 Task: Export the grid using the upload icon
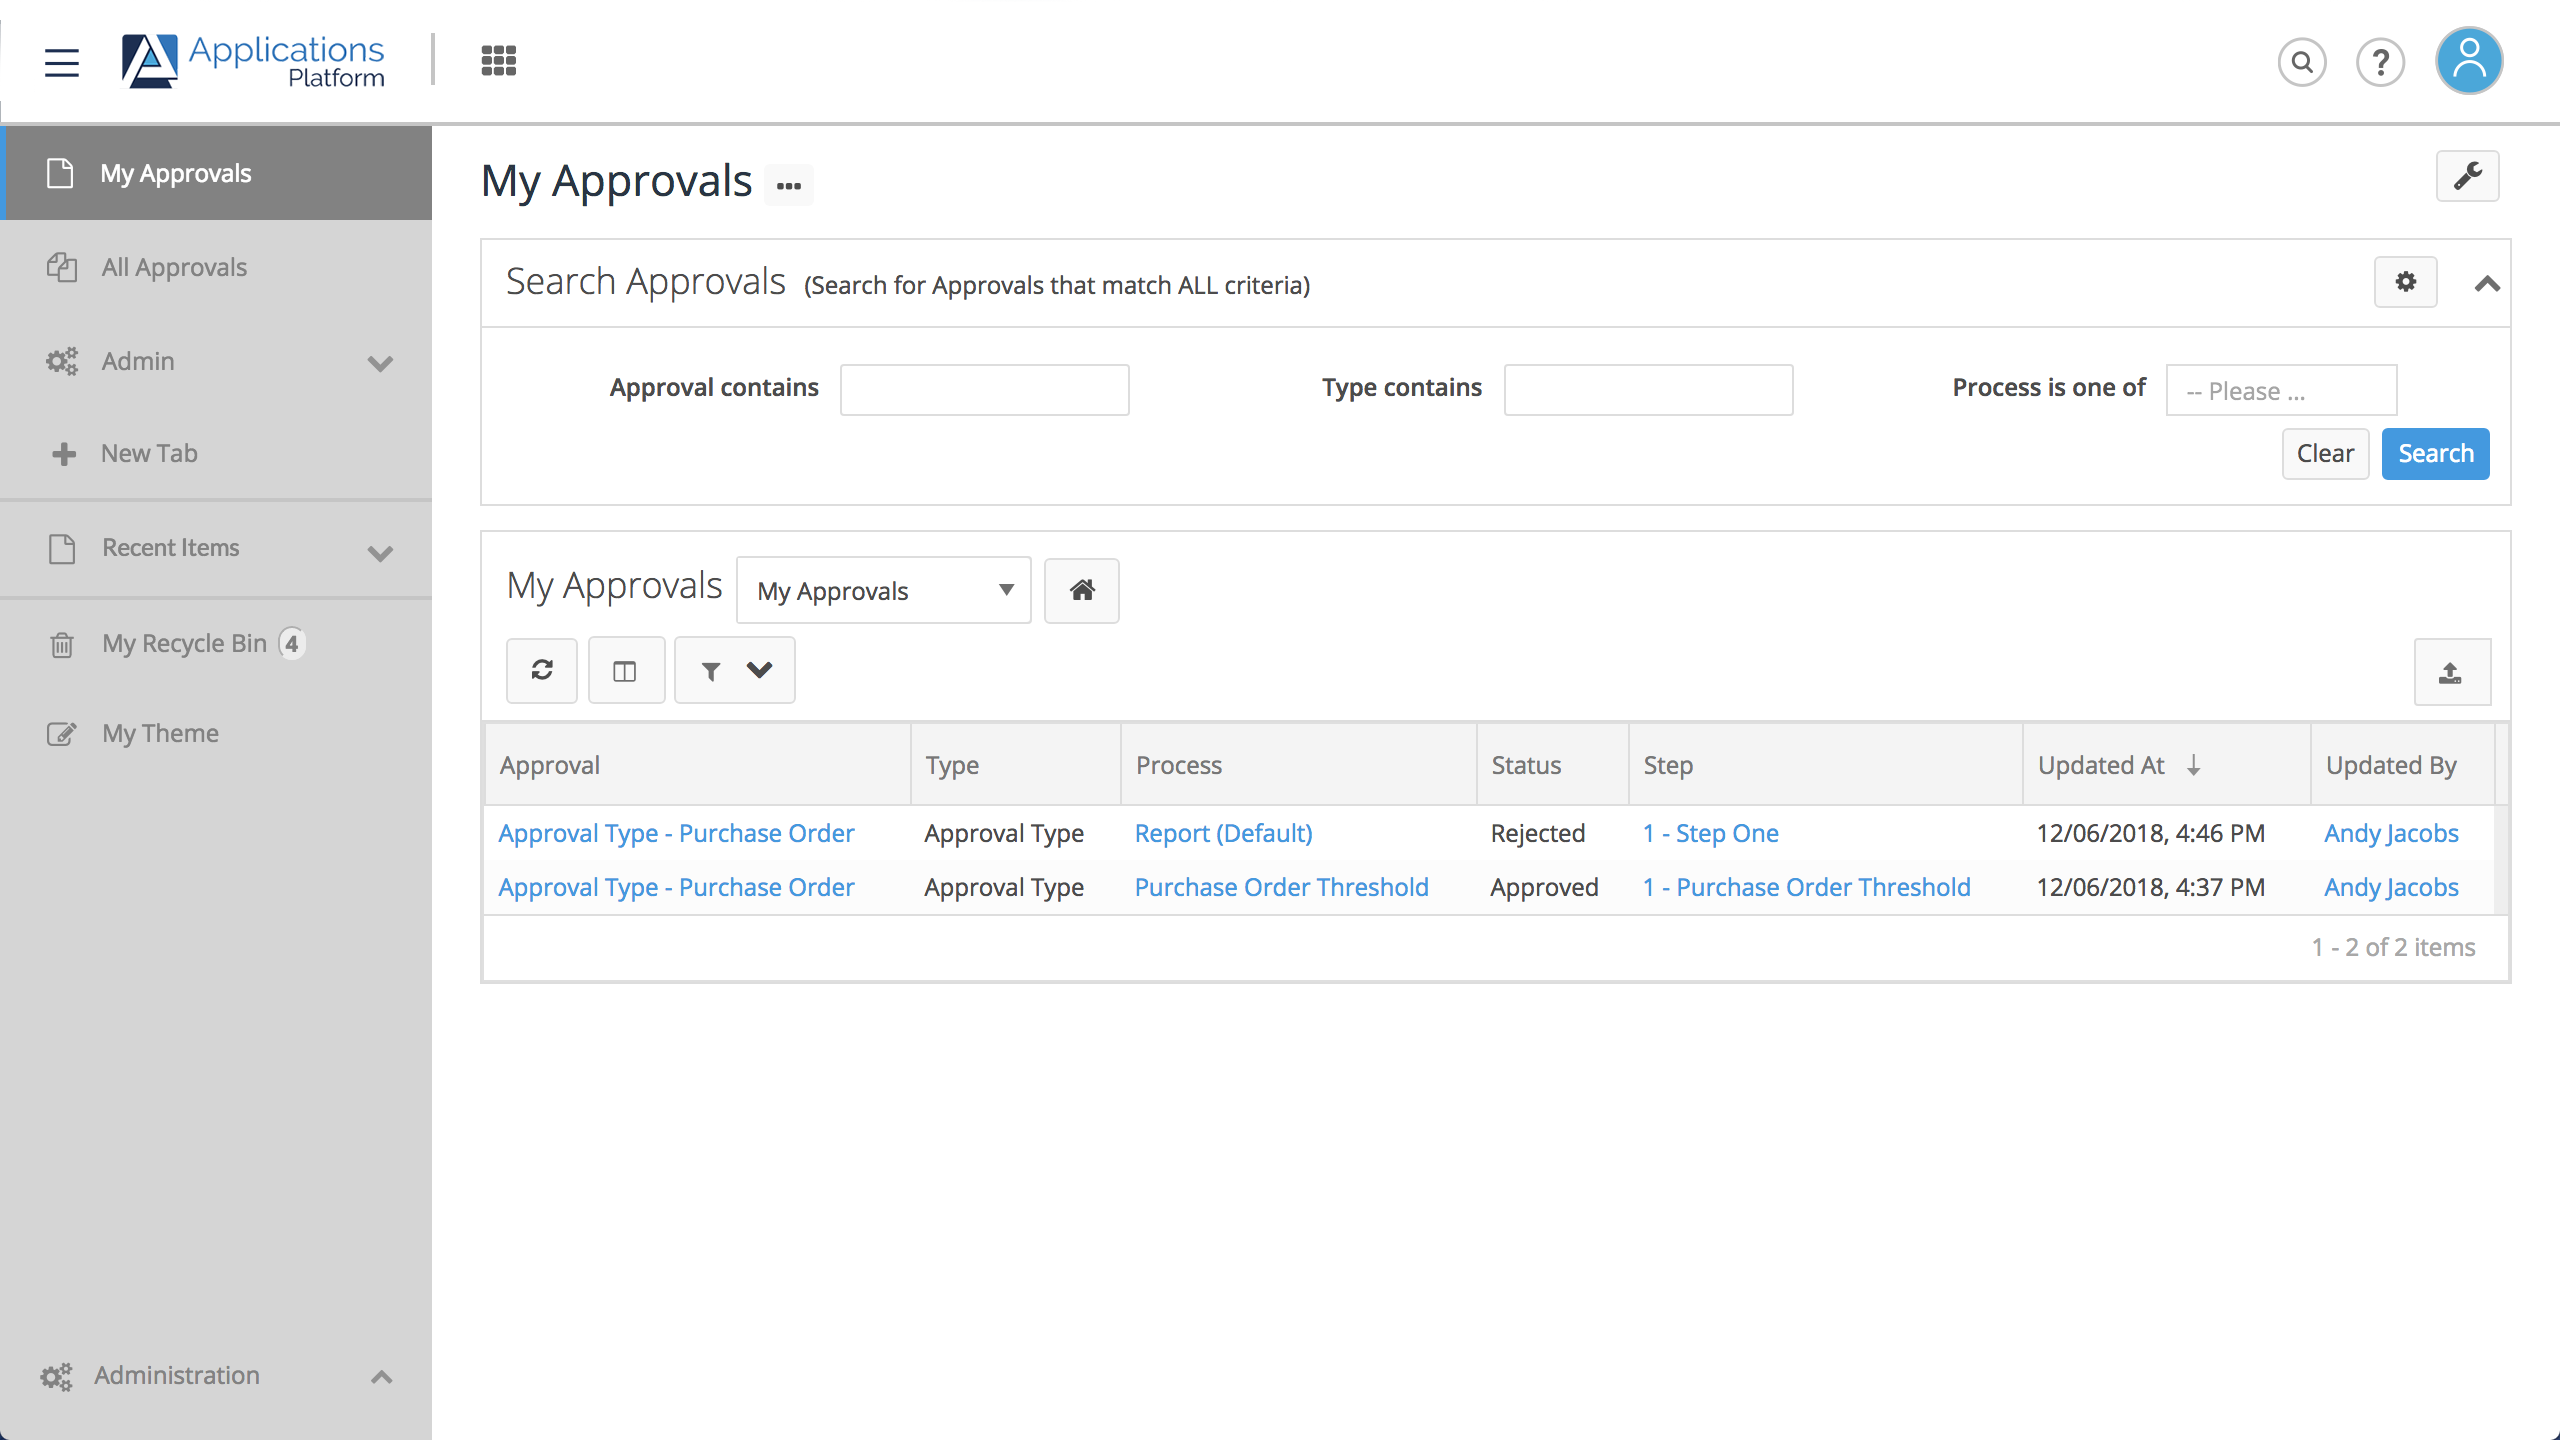(x=2453, y=671)
